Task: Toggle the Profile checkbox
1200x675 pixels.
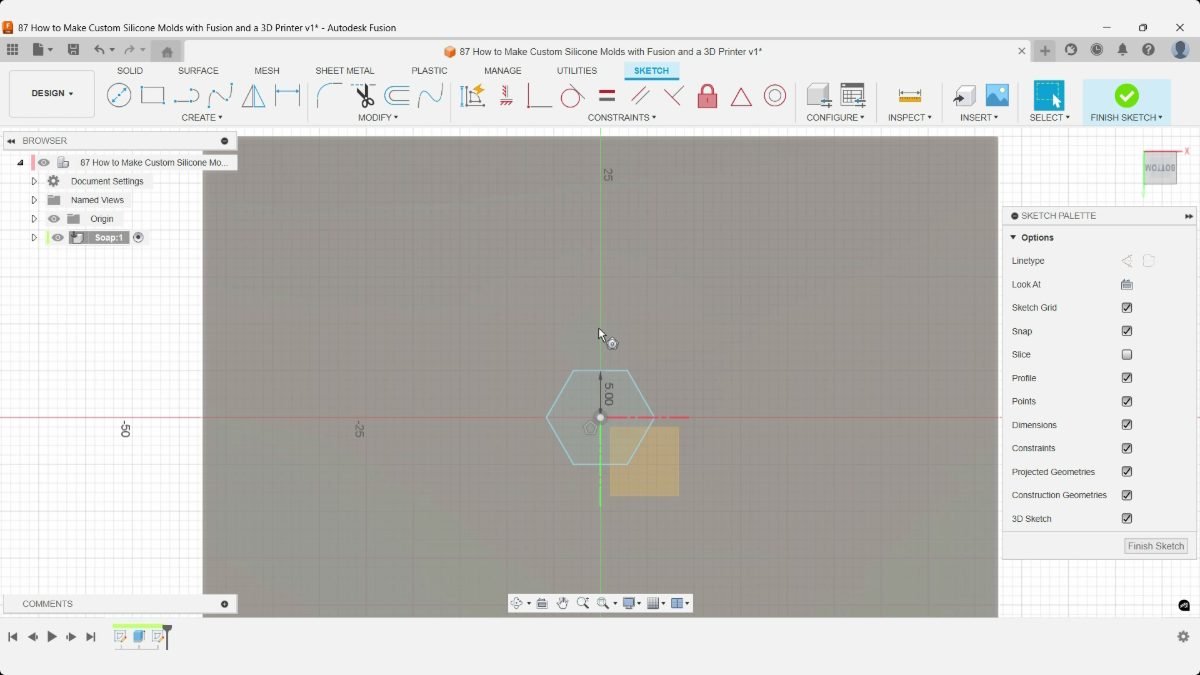Action: 1127,378
